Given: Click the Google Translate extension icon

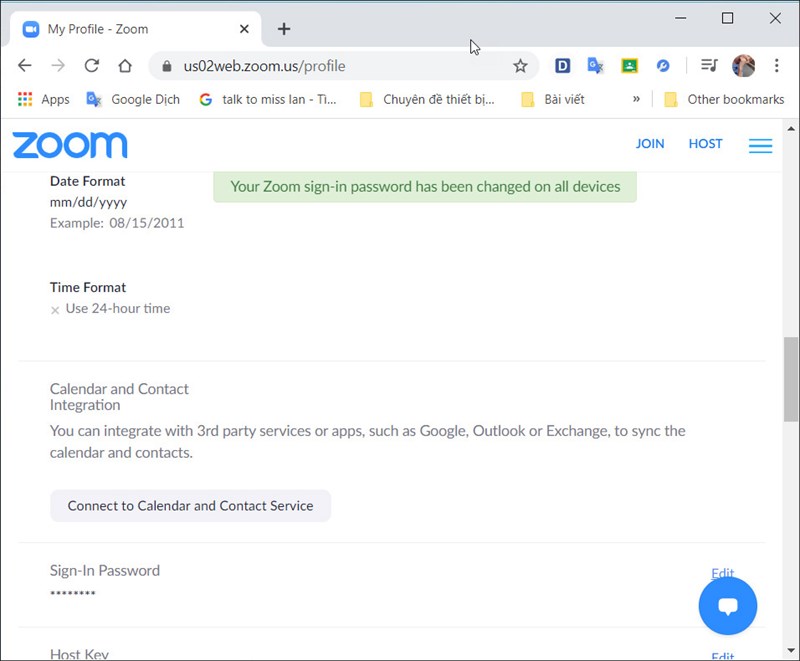Looking at the screenshot, I should [595, 66].
